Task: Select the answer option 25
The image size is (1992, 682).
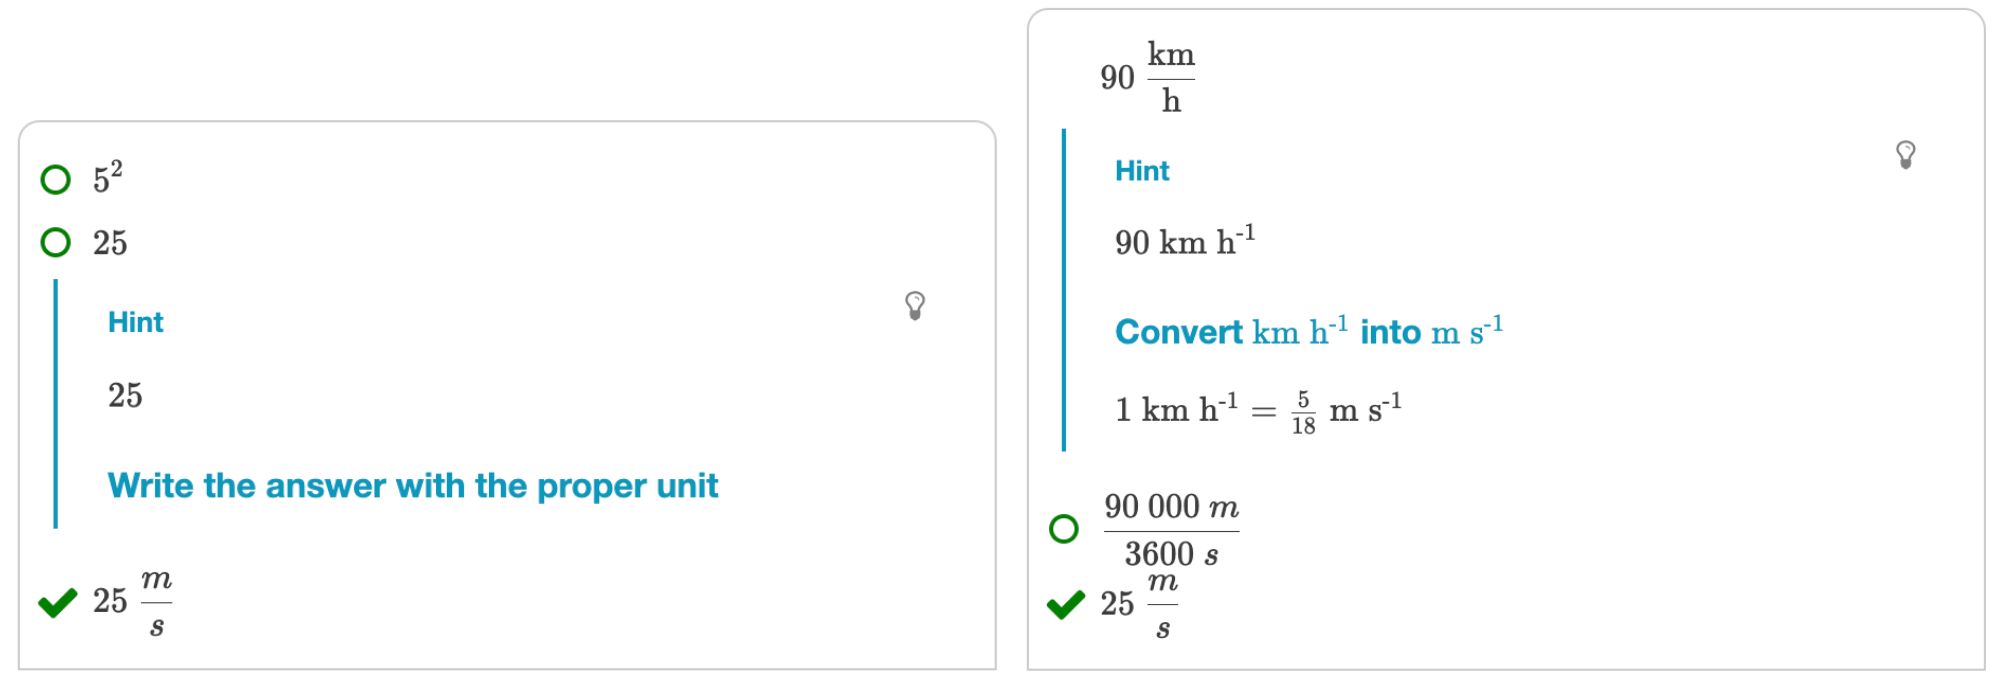Action: [56, 241]
